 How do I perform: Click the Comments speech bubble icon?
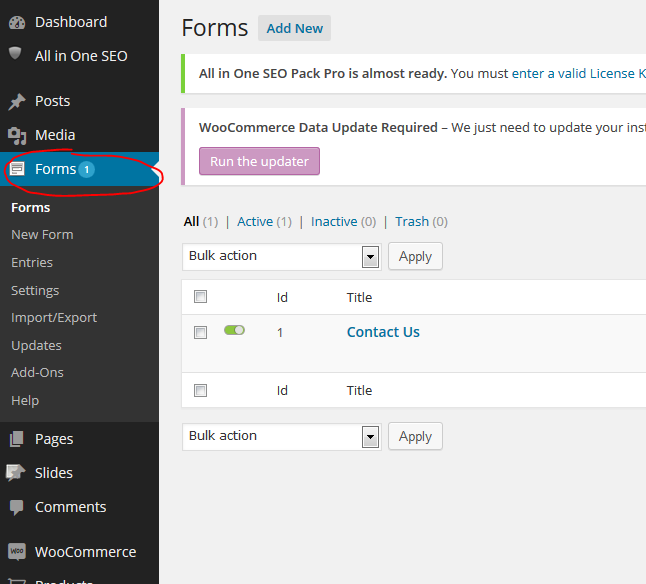pyautogui.click(x=17, y=507)
